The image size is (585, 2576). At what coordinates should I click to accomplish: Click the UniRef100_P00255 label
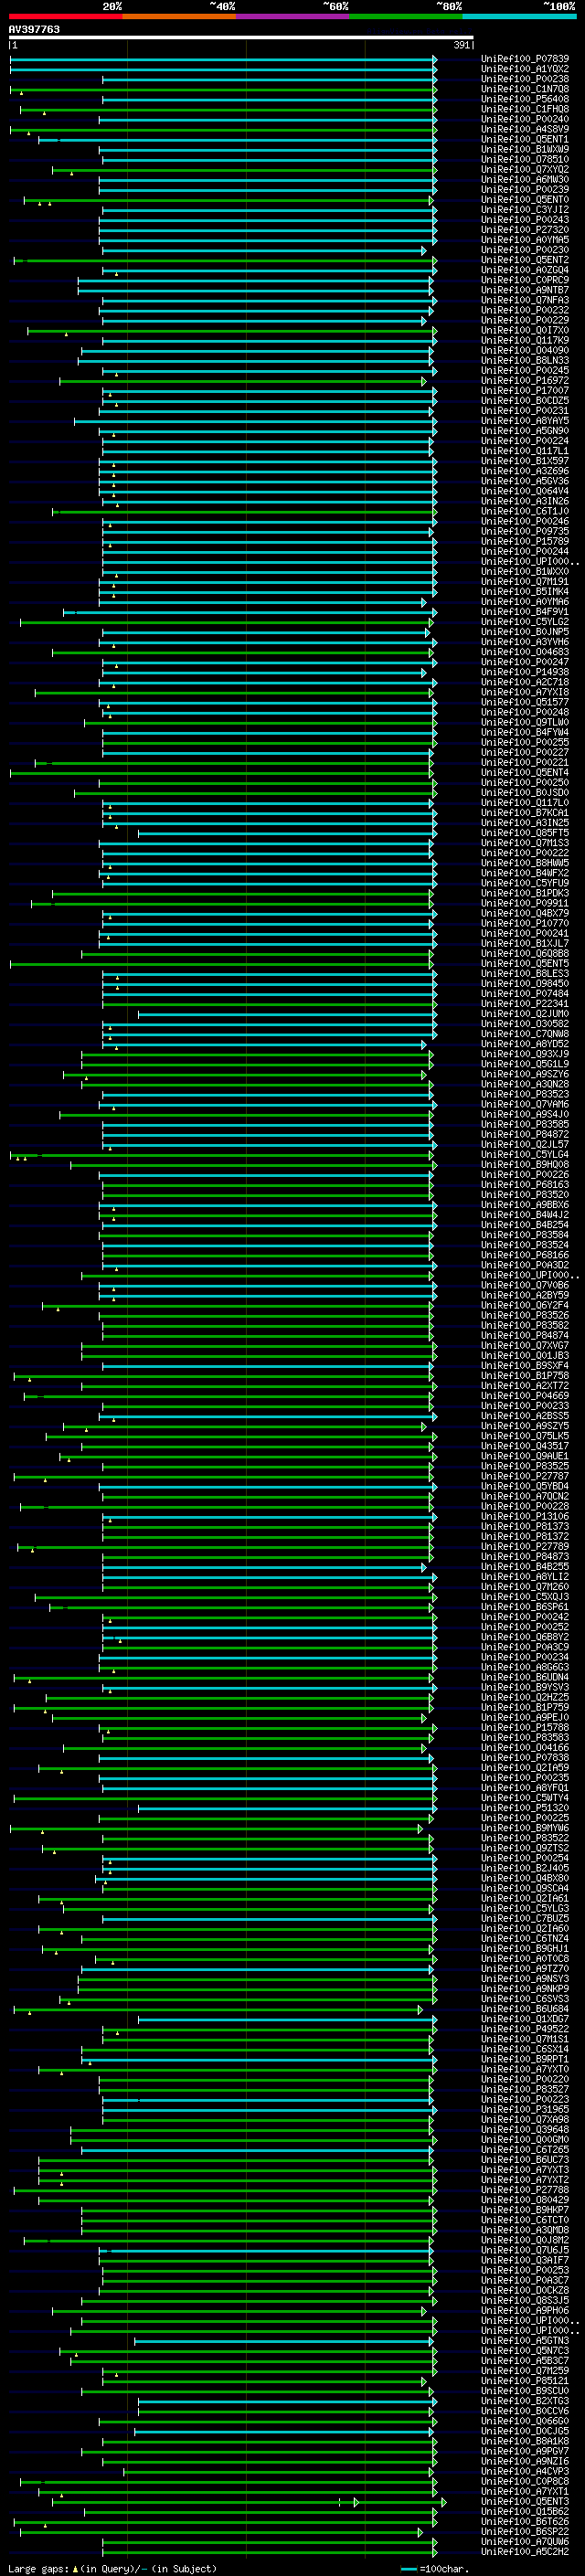(525, 742)
